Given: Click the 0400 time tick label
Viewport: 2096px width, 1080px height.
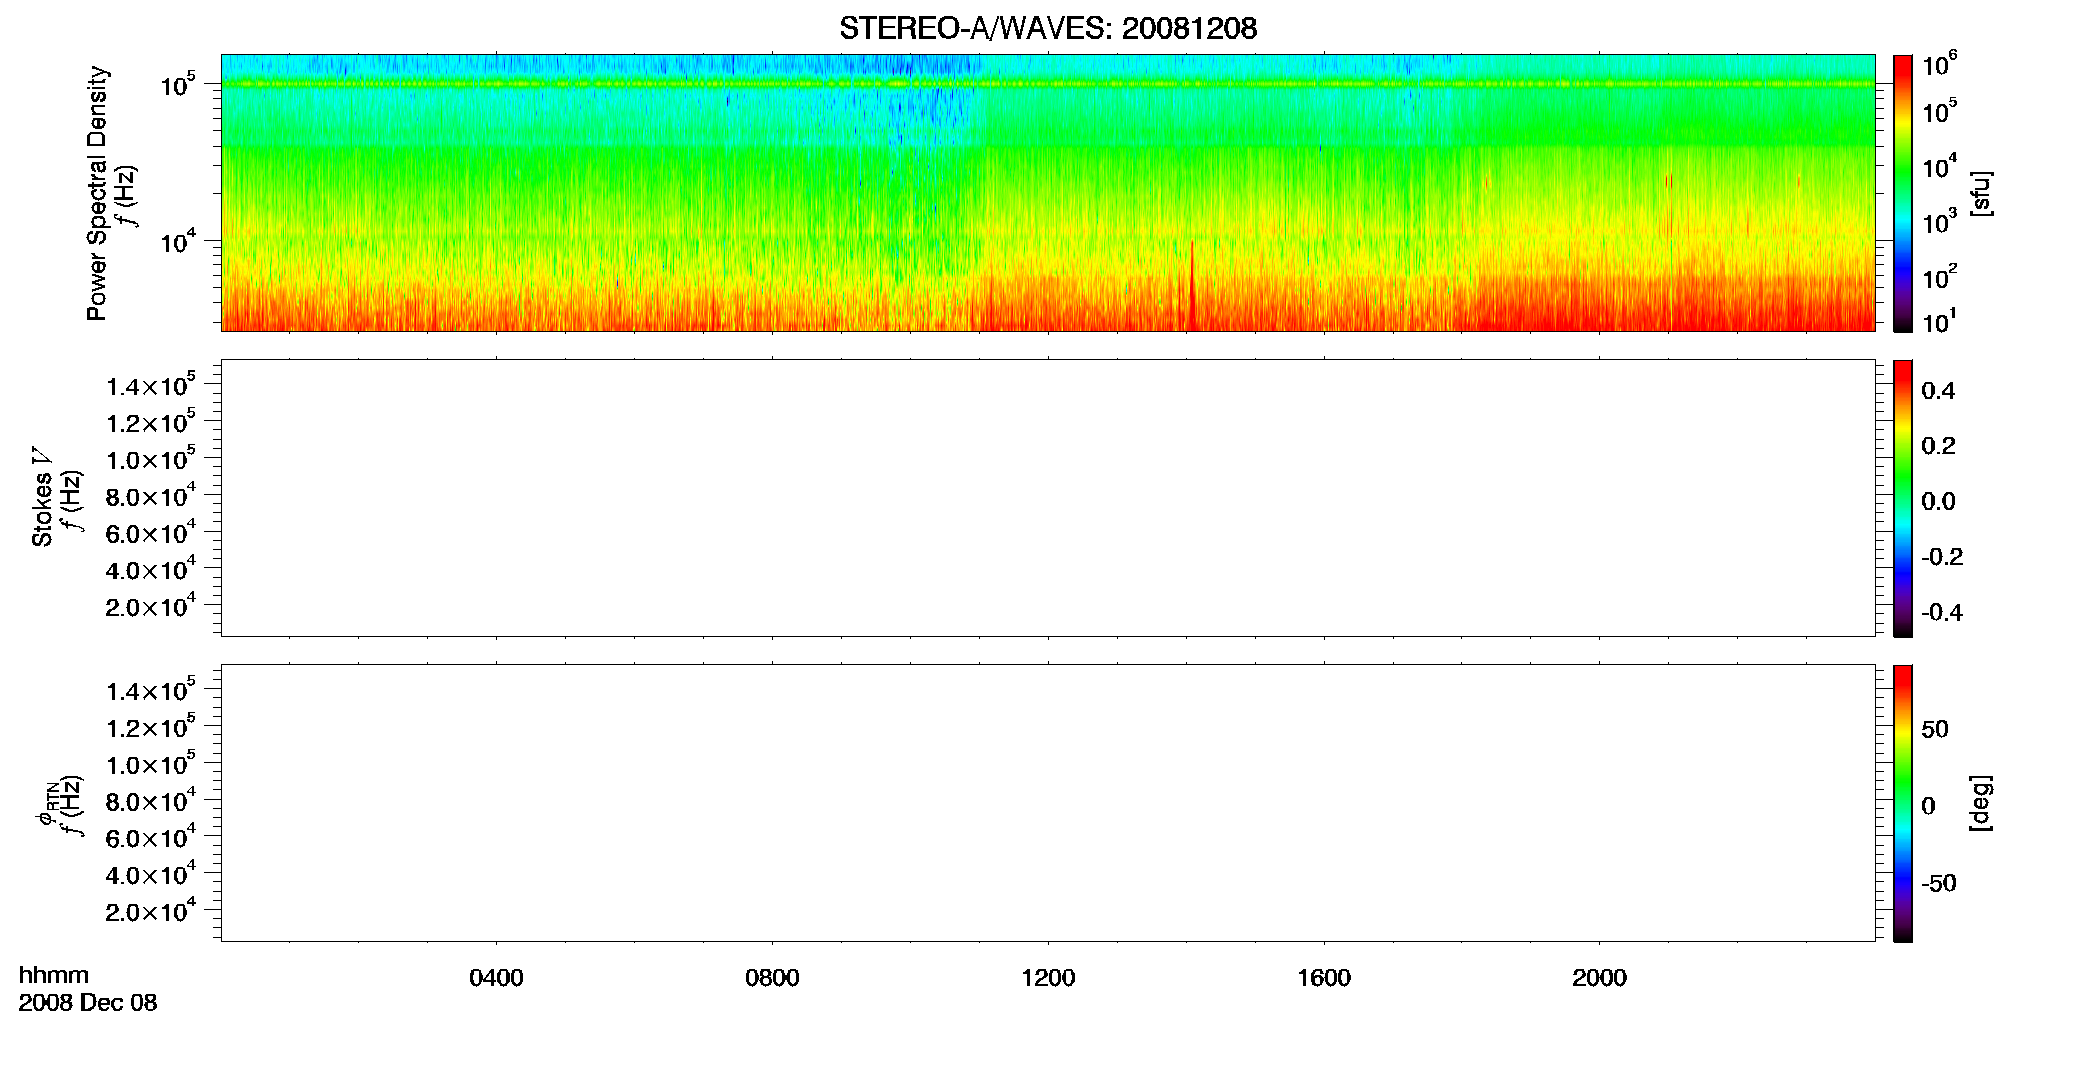Looking at the screenshot, I should coord(496,978).
